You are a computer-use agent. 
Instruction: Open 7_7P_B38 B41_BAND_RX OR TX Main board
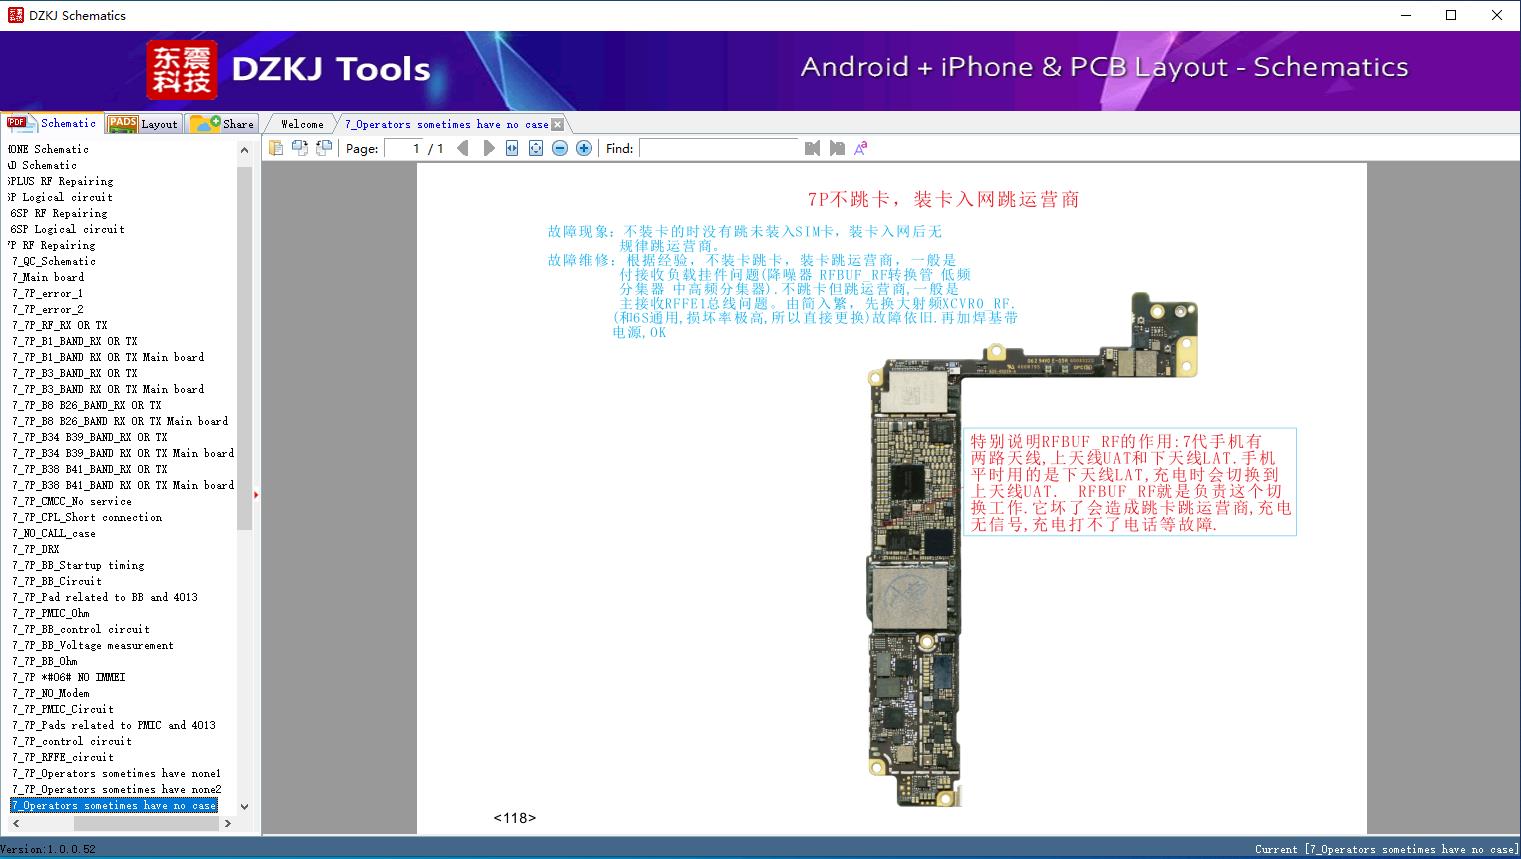[123, 485]
